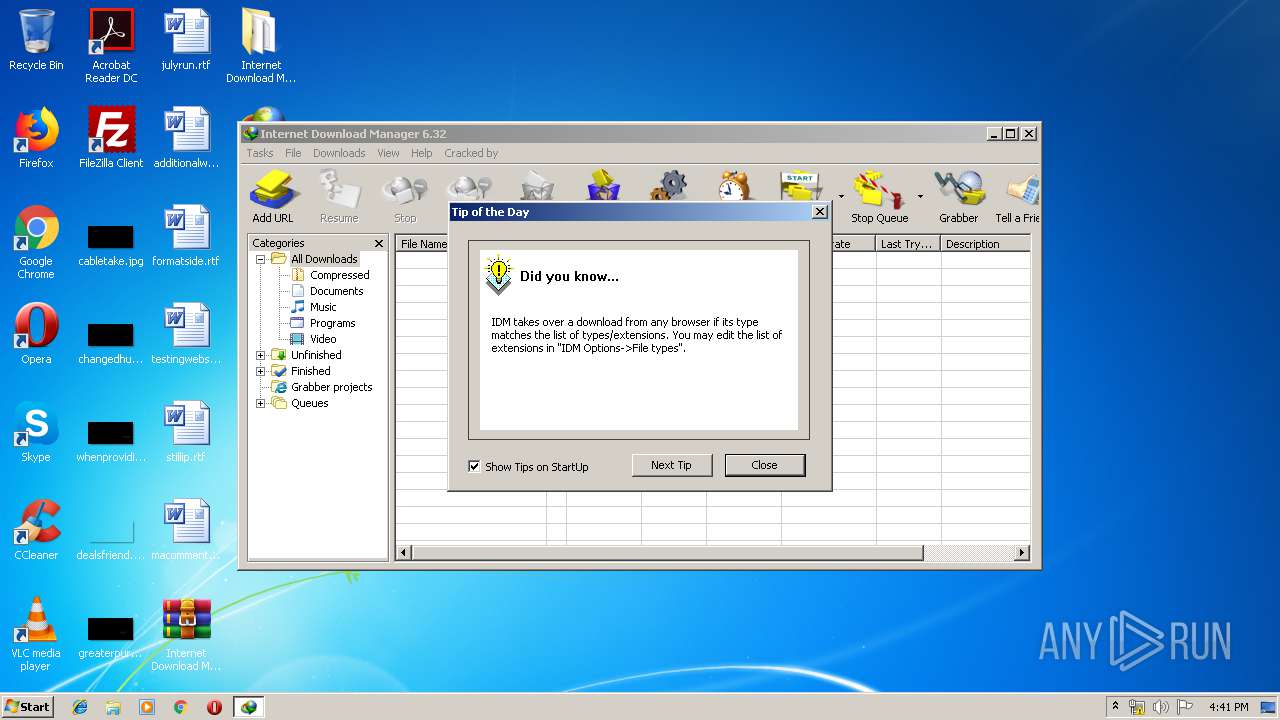Expand the Unfinished tree node
This screenshot has height=720, width=1280.
(260, 355)
